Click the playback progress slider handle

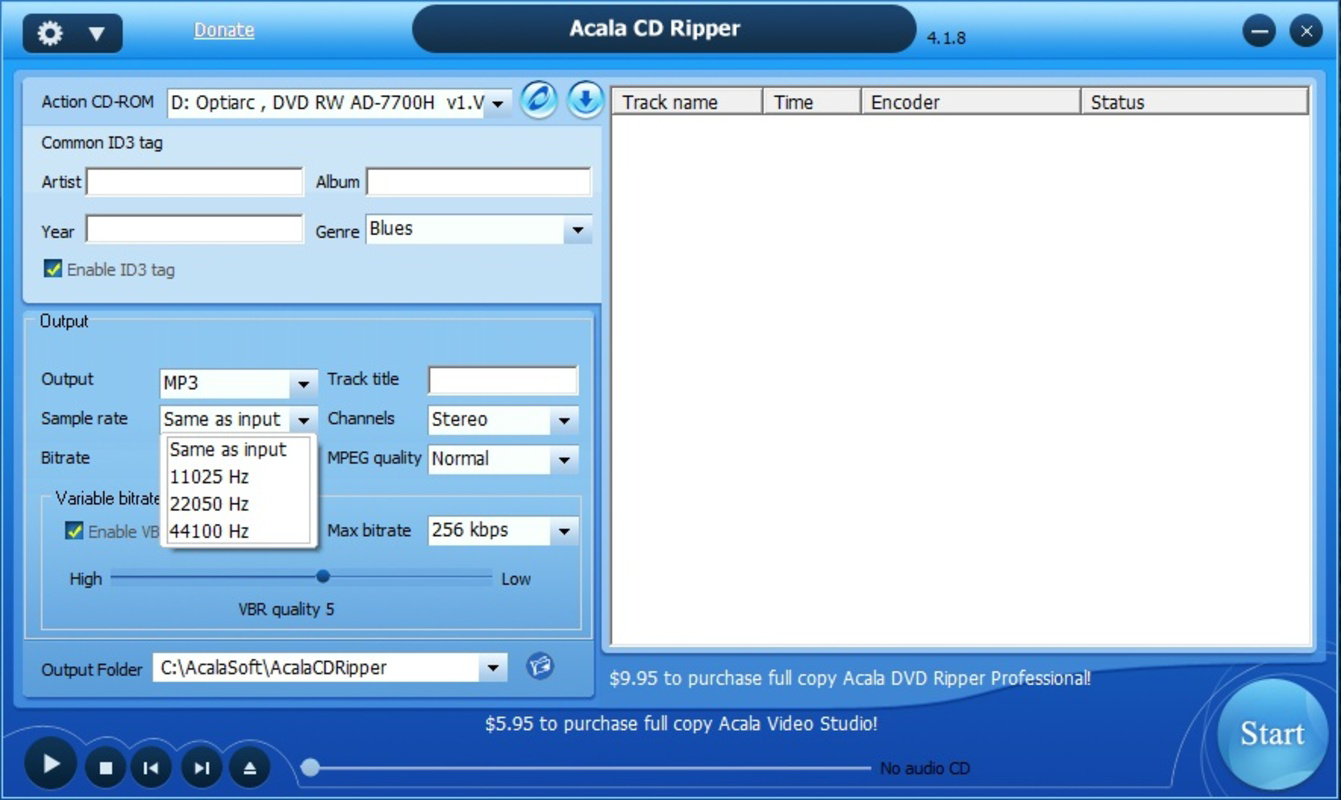tap(311, 767)
